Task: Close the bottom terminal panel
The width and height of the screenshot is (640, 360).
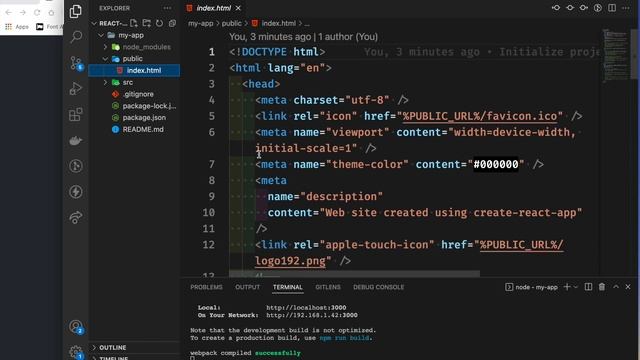Action: 628,287
